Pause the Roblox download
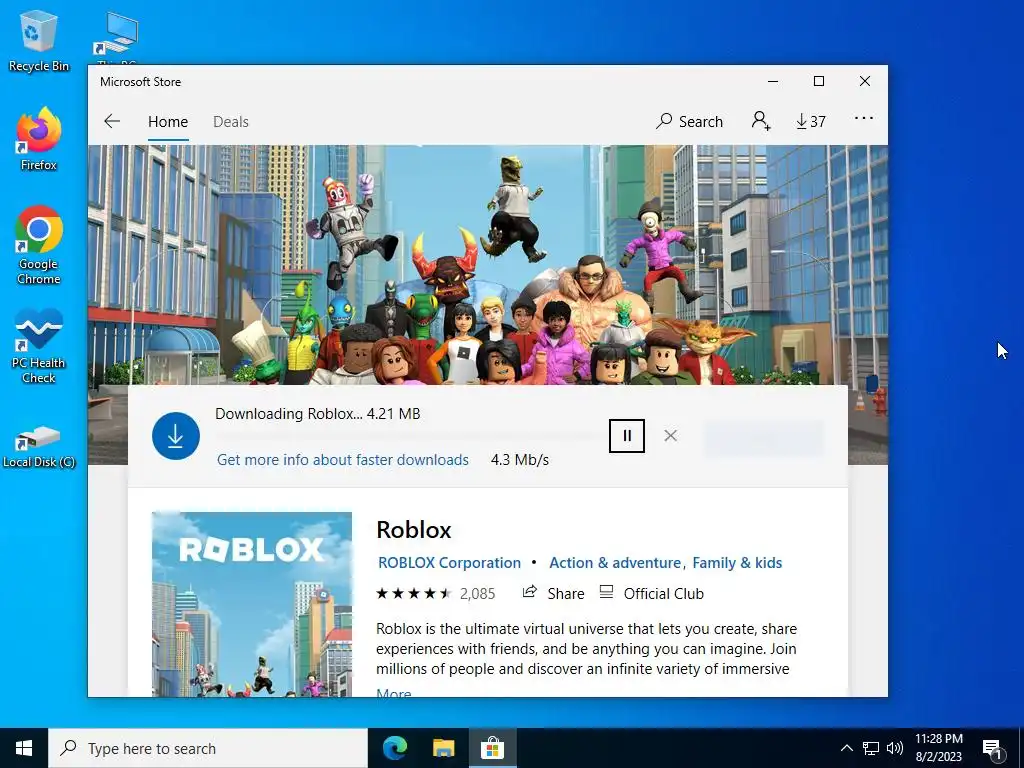The image size is (1024, 768). click(x=627, y=436)
